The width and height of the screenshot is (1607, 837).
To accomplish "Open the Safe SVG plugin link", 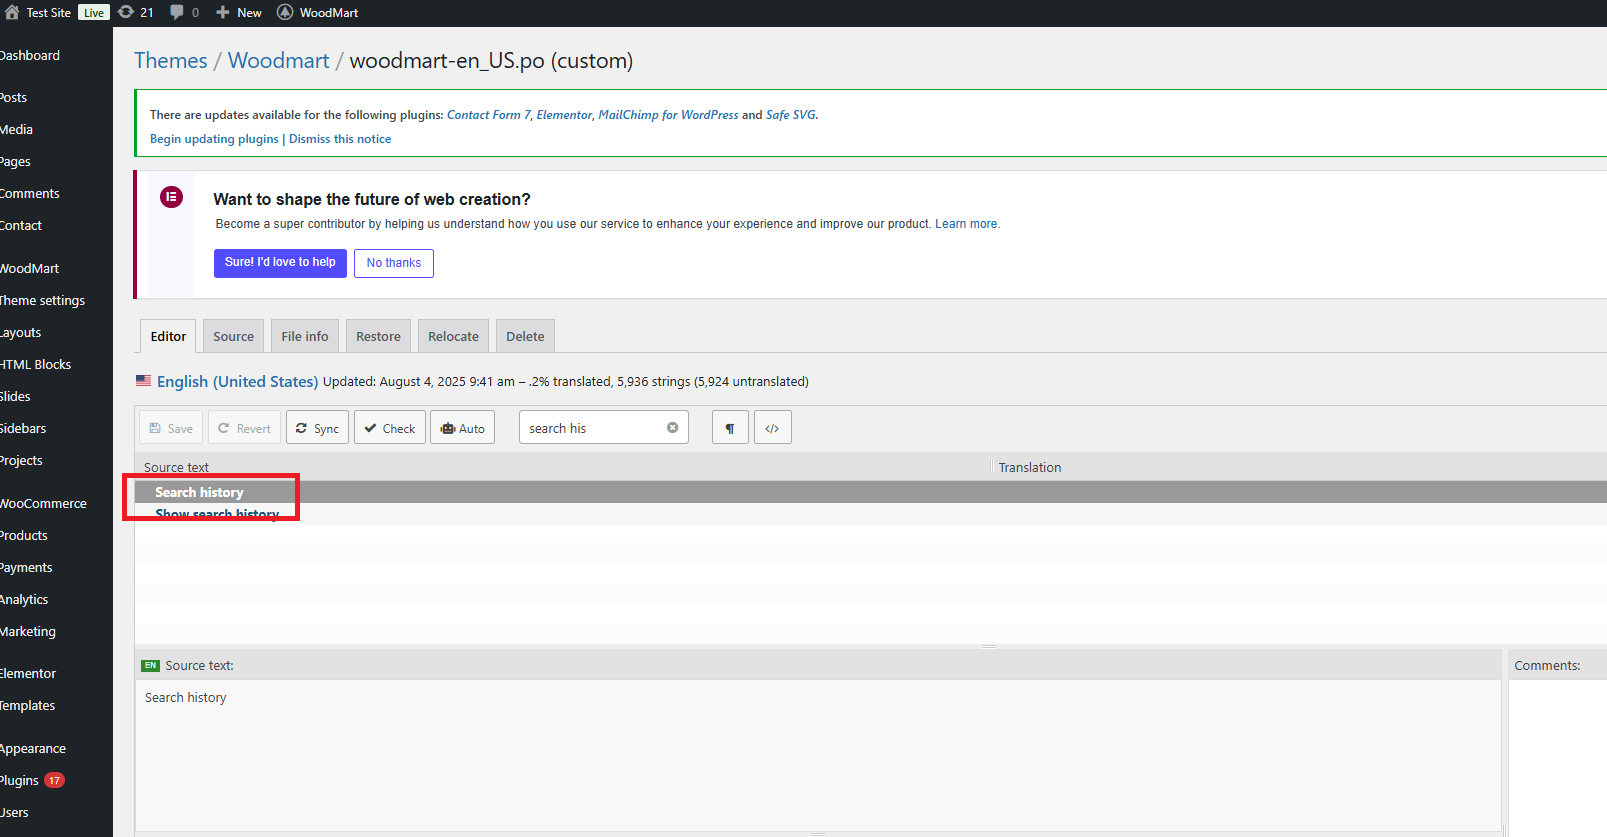I will (x=790, y=115).
